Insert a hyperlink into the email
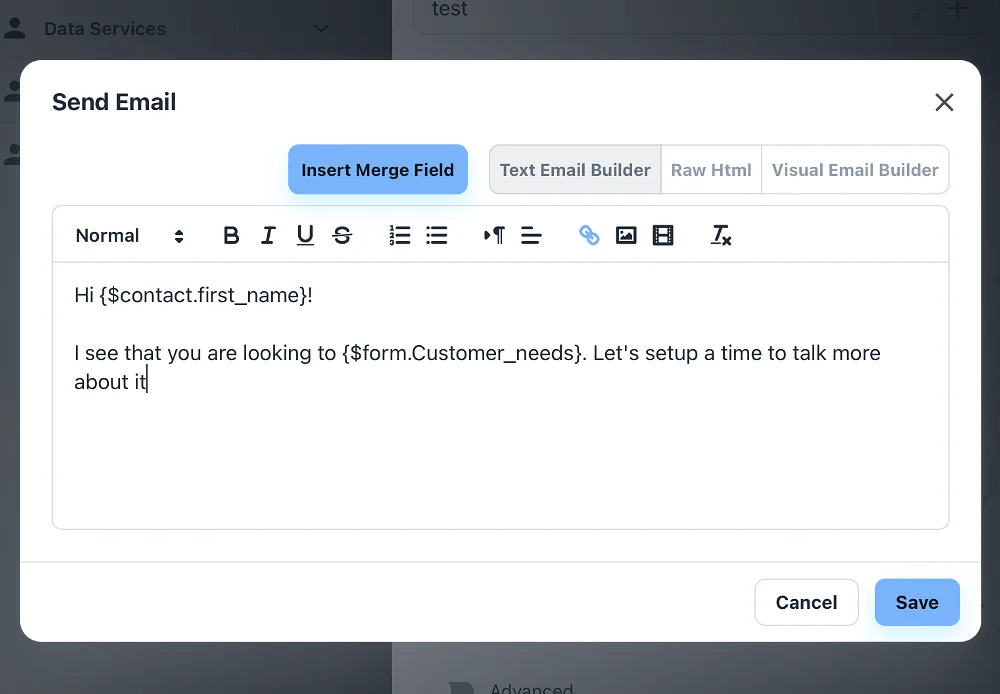This screenshot has width=1000, height=694. 589,236
